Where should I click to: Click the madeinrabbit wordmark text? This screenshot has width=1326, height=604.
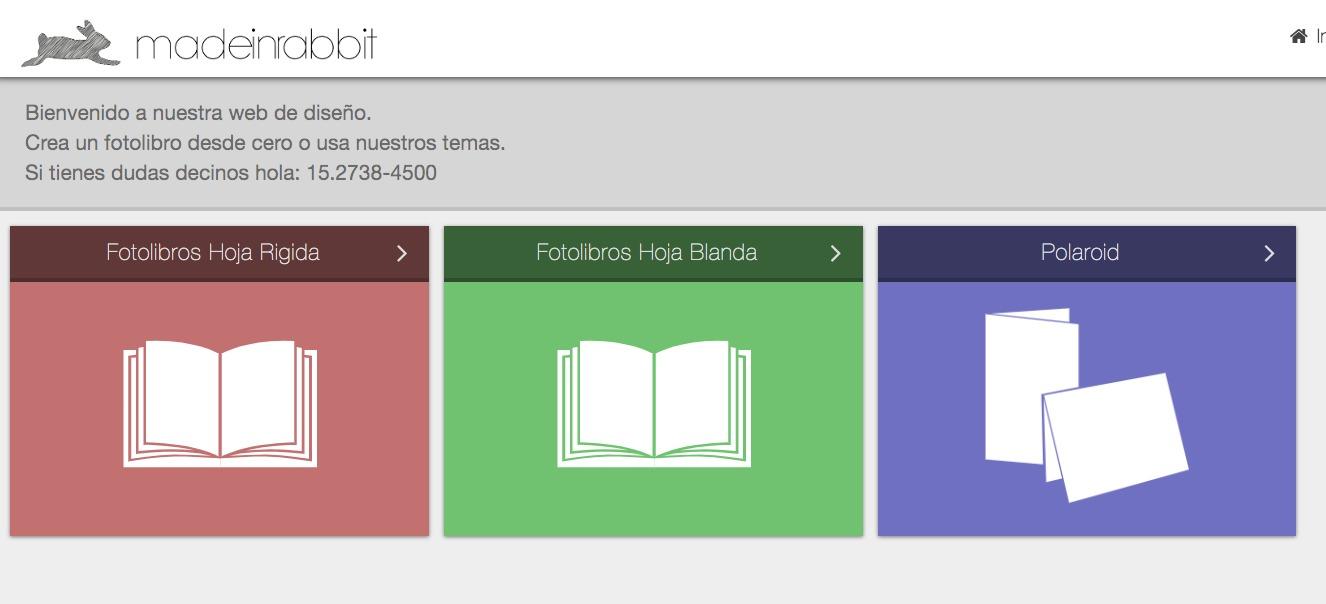(255, 45)
